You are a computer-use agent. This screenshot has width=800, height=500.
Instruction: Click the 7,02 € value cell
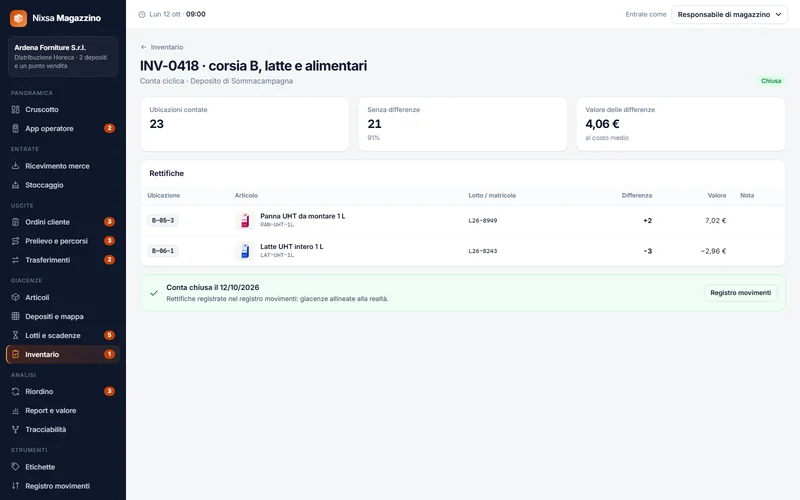(715, 220)
